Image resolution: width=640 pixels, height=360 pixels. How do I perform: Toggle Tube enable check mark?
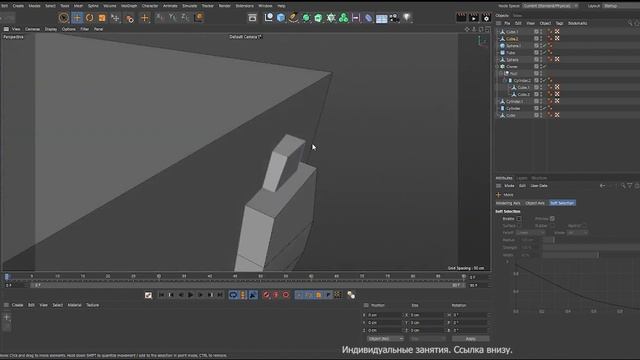coord(545,53)
